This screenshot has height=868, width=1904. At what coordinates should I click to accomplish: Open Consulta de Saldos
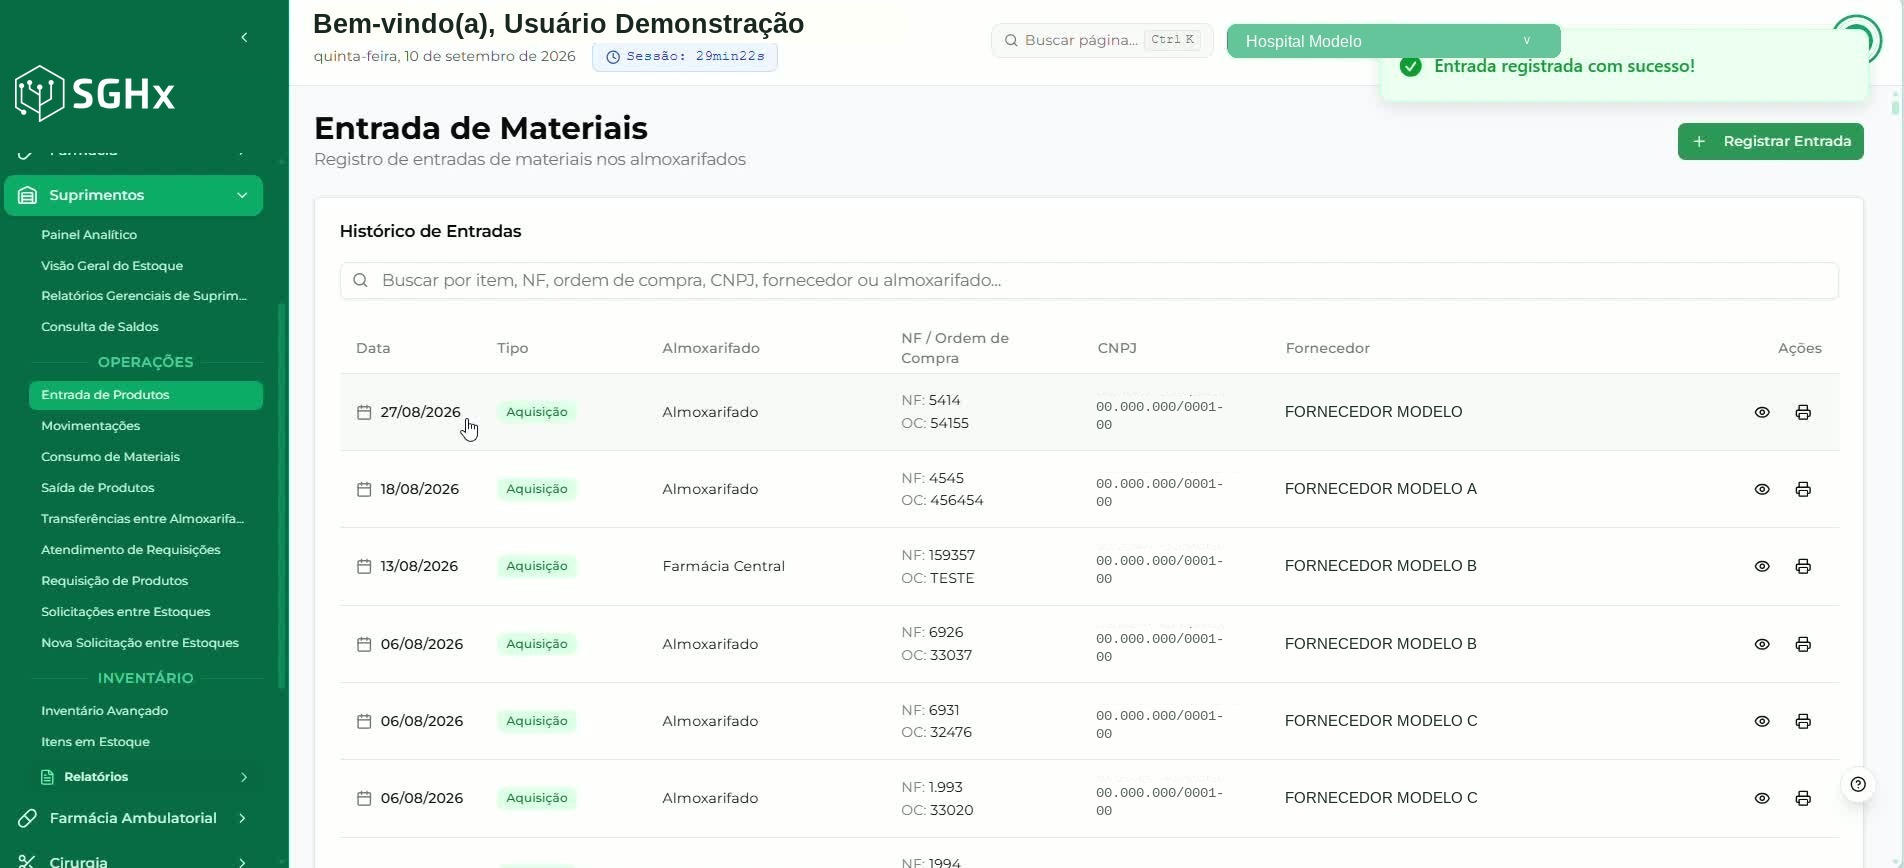[x=100, y=327]
